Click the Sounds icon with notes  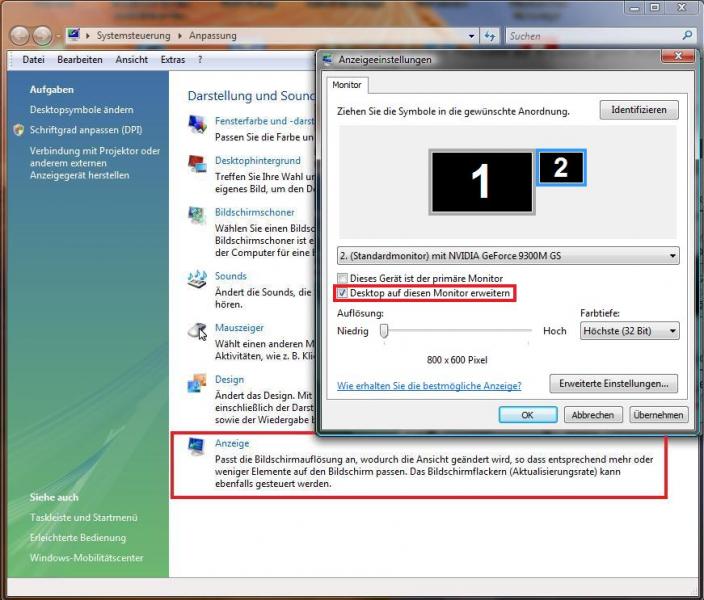coord(197,279)
